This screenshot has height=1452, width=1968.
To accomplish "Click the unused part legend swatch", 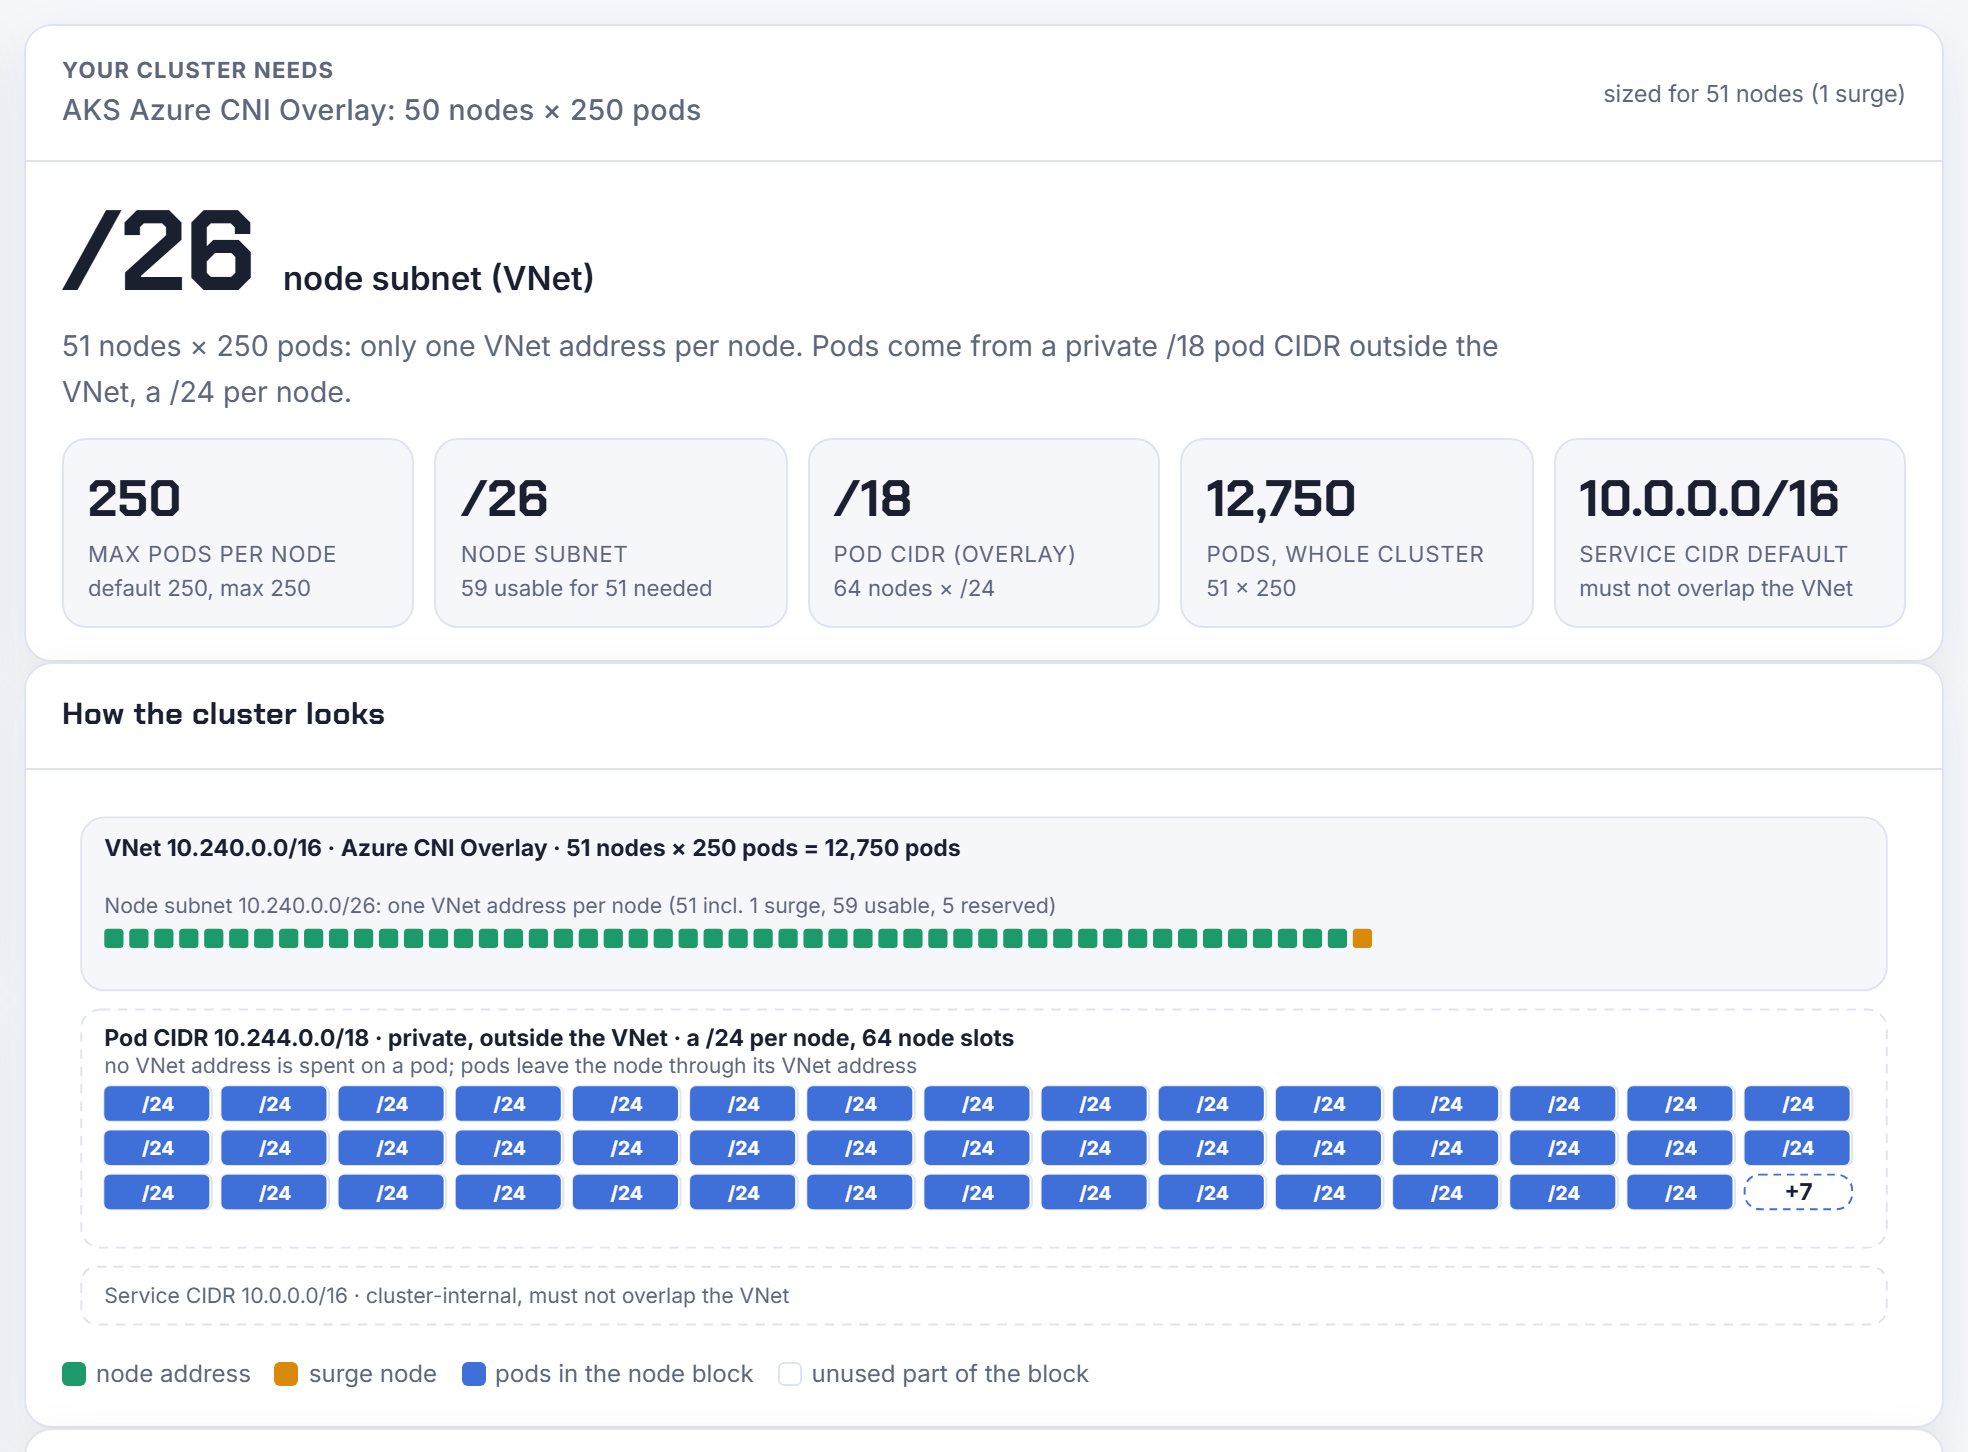I will coord(790,1374).
